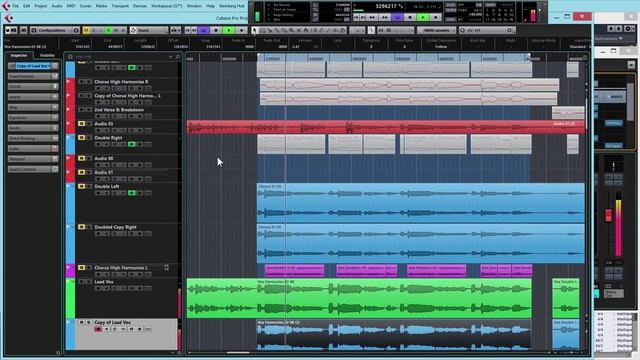Open the Project menu
This screenshot has width=640, height=360.
(40, 6)
